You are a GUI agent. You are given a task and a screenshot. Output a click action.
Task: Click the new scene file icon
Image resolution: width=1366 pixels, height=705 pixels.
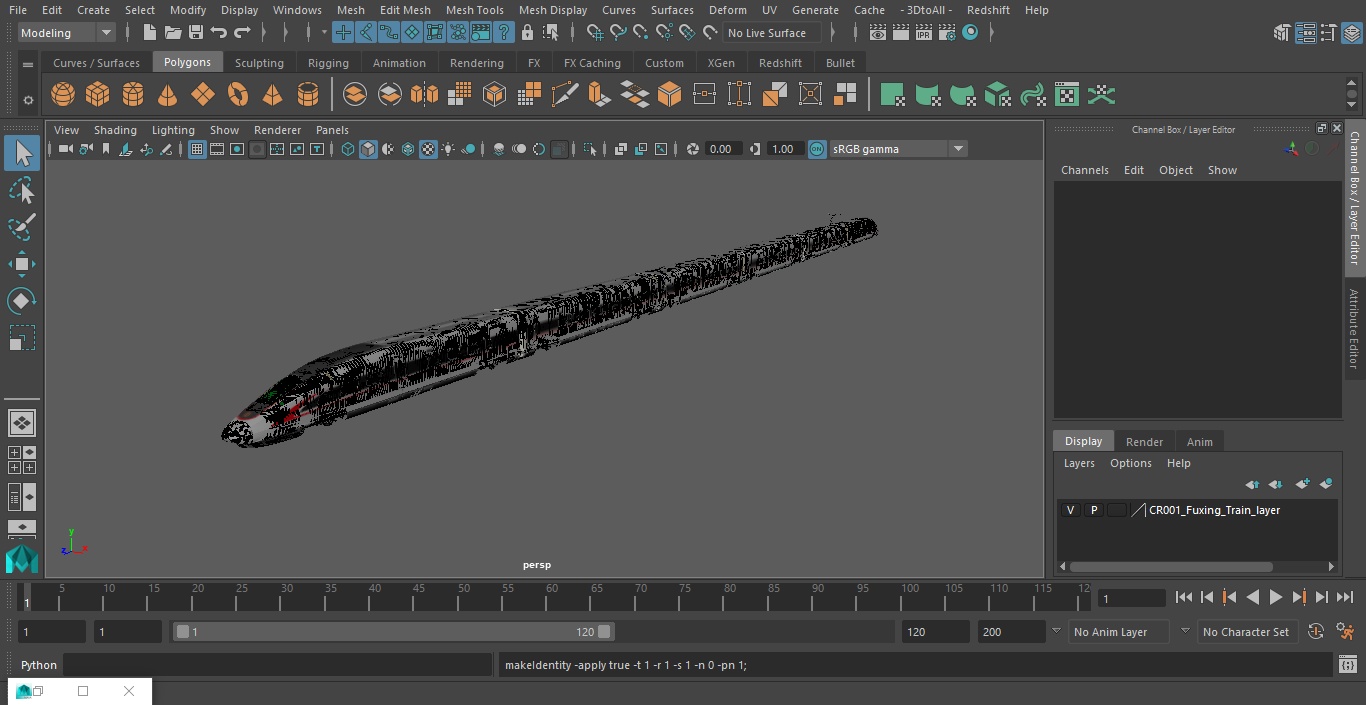click(149, 33)
